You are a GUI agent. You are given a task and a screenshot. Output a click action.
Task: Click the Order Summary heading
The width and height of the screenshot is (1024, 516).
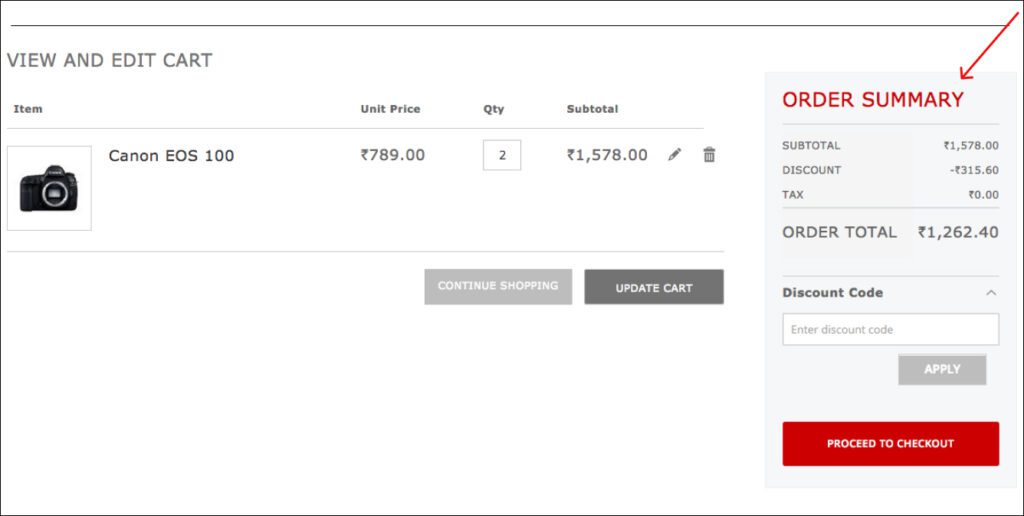pos(873,100)
